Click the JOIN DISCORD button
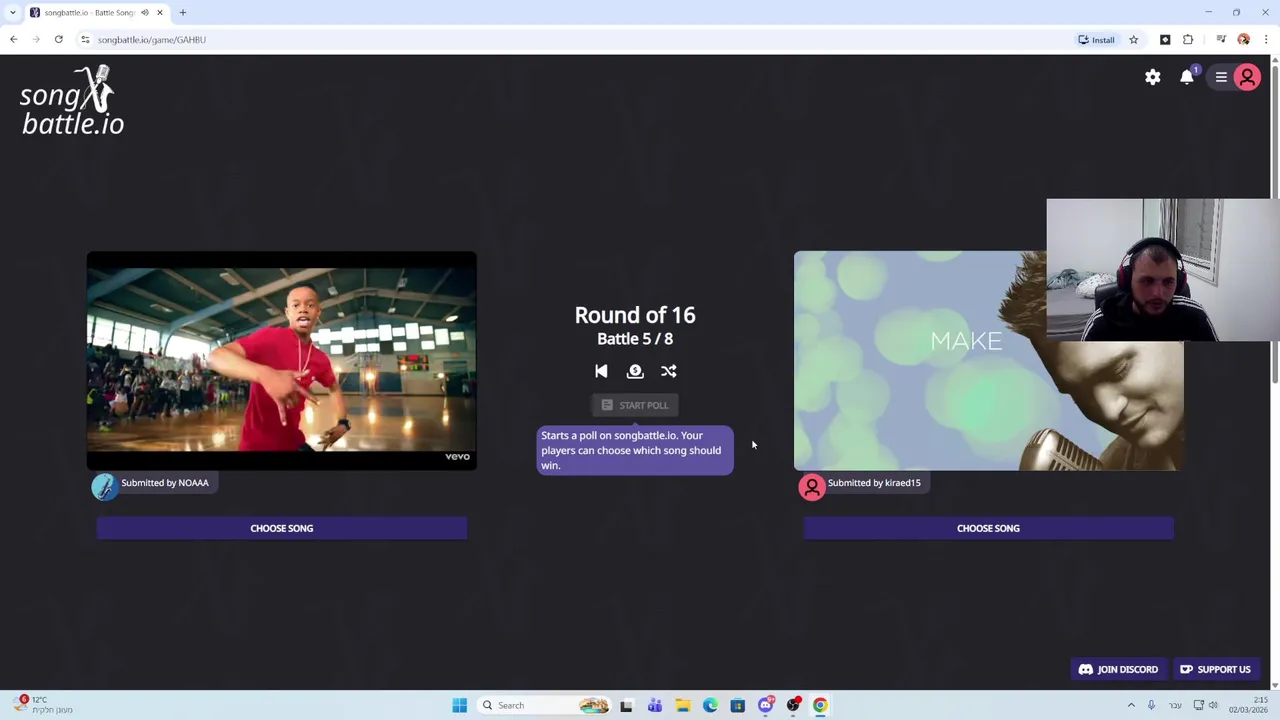The height and width of the screenshot is (720, 1280). pyautogui.click(x=1118, y=669)
